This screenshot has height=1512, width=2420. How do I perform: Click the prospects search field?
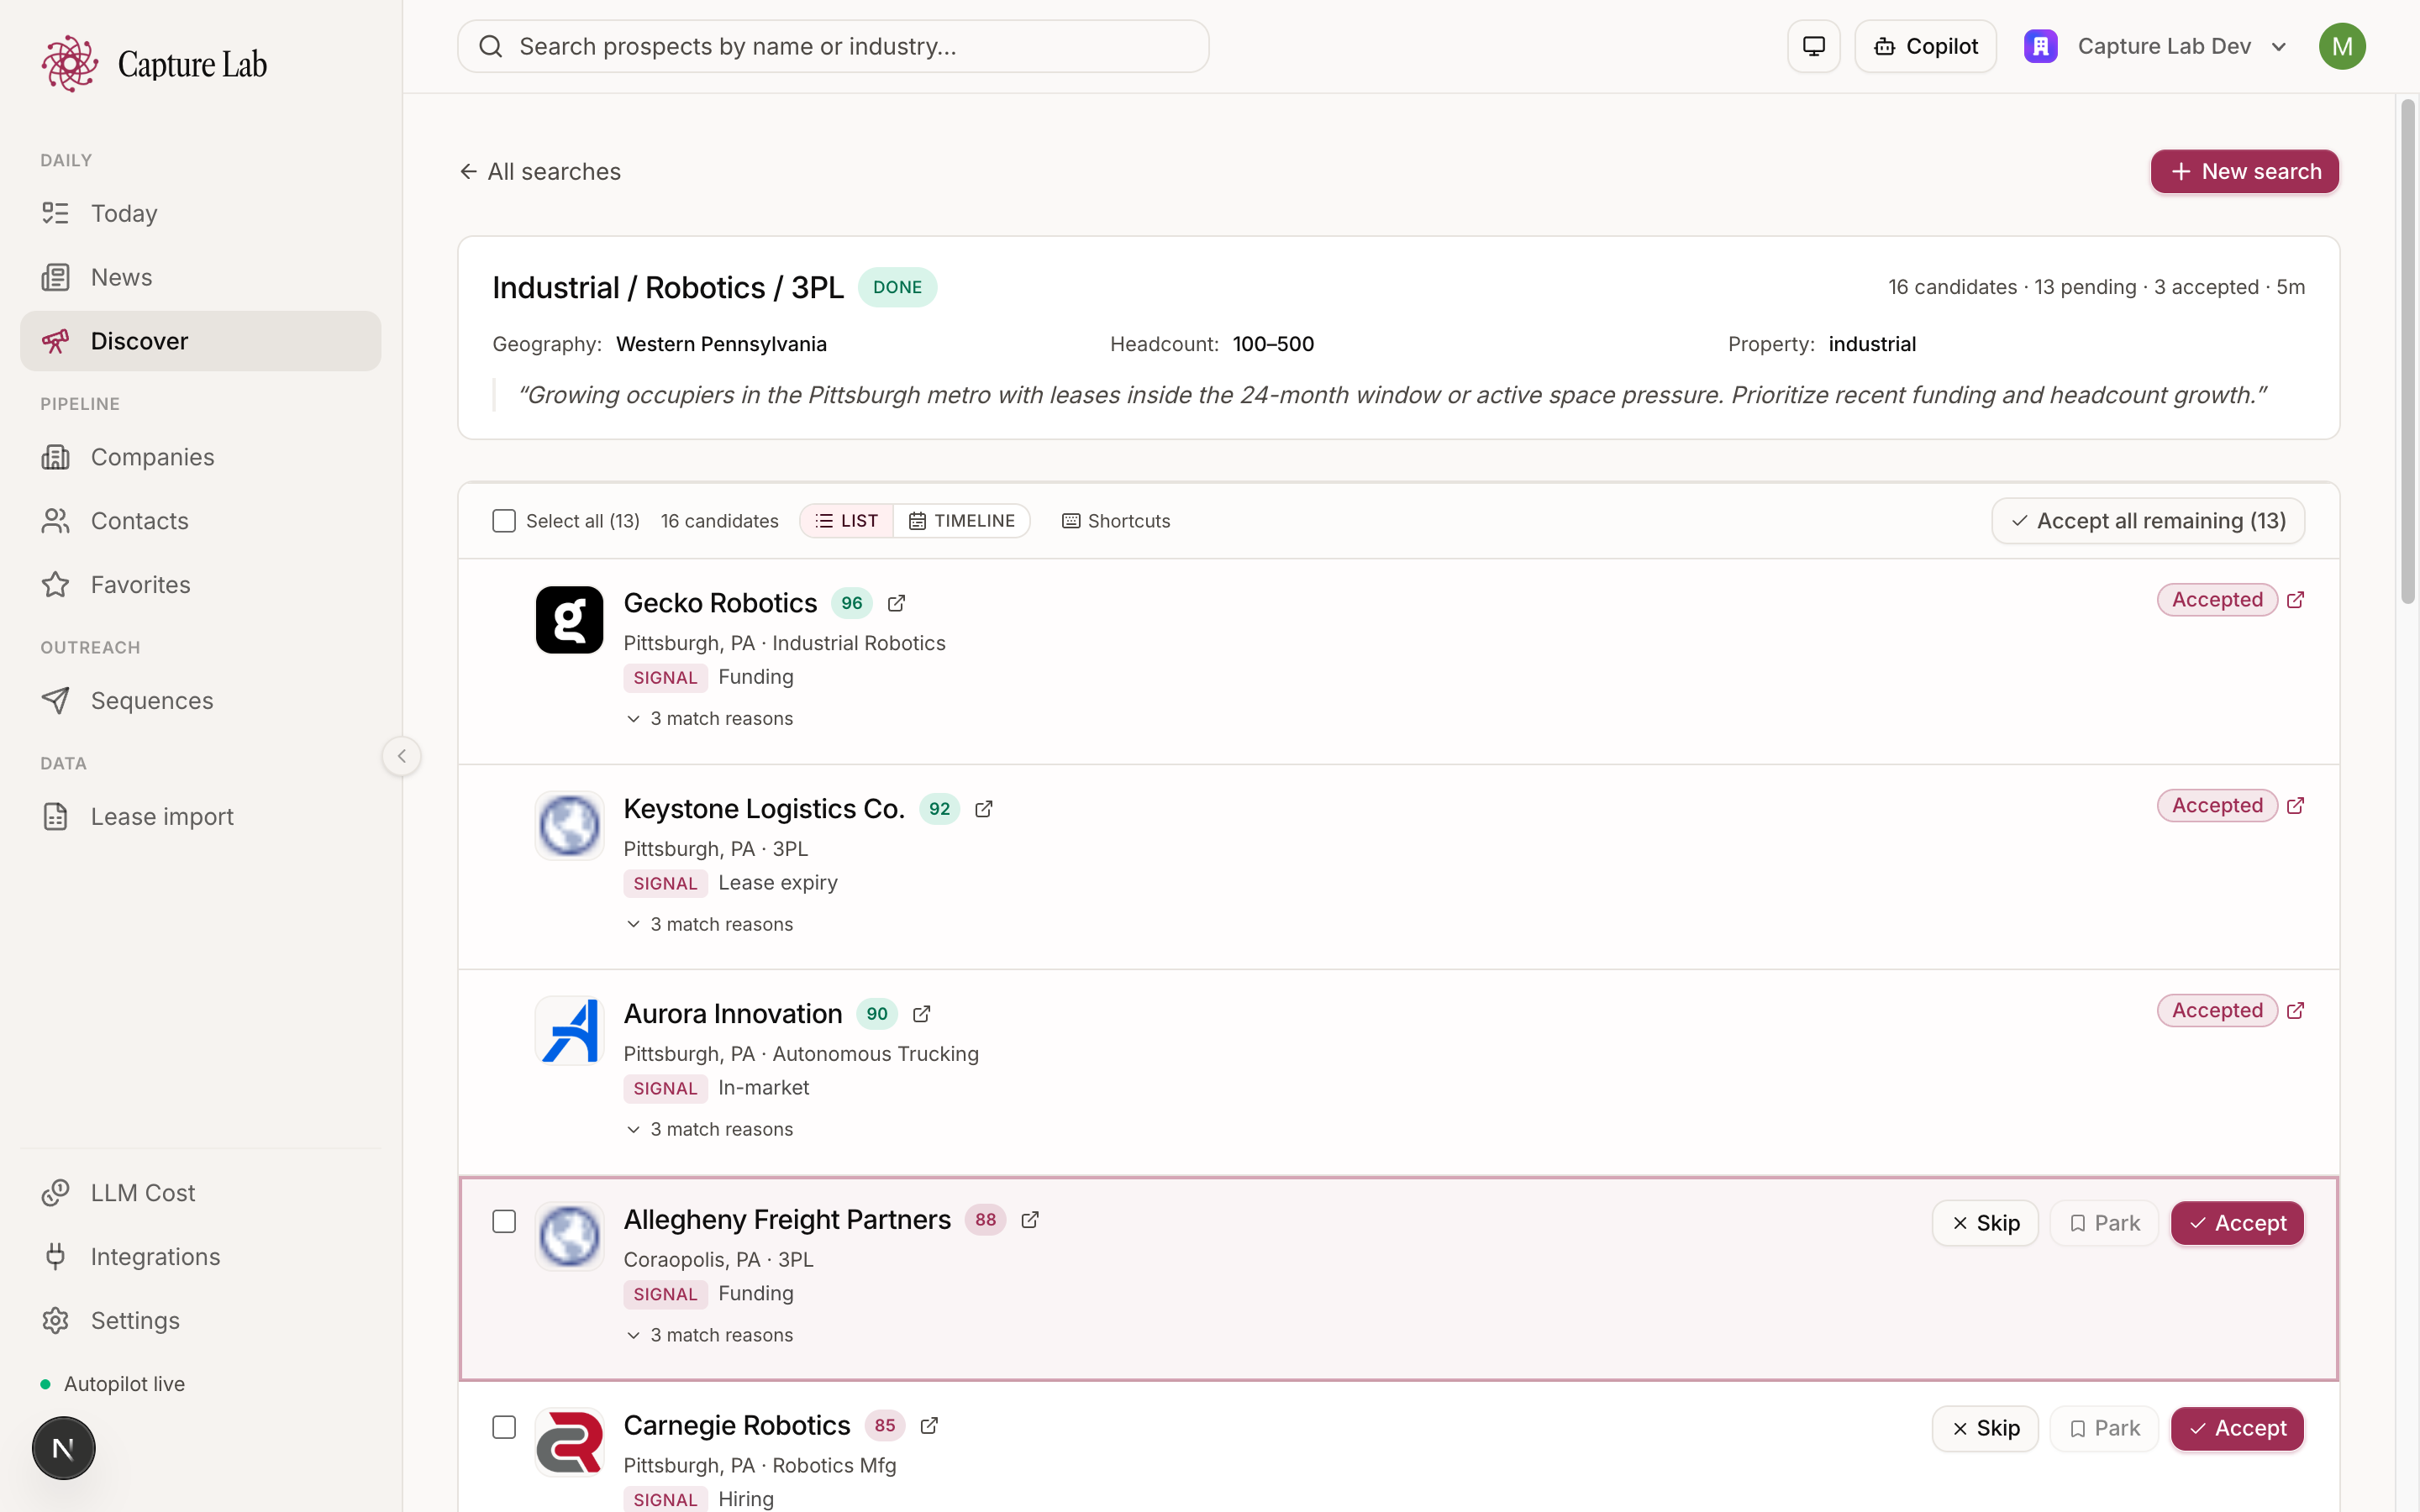tap(833, 46)
